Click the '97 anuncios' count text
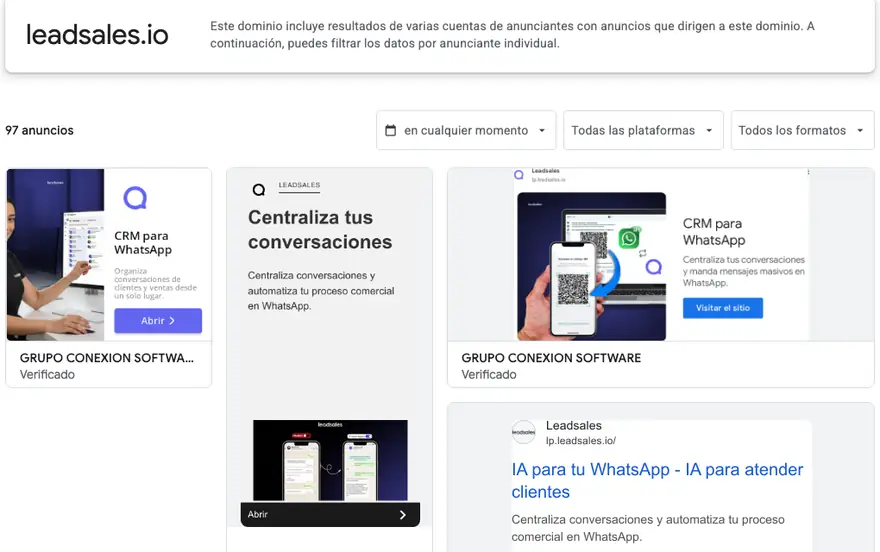The width and height of the screenshot is (880, 552). pyautogui.click(x=39, y=130)
